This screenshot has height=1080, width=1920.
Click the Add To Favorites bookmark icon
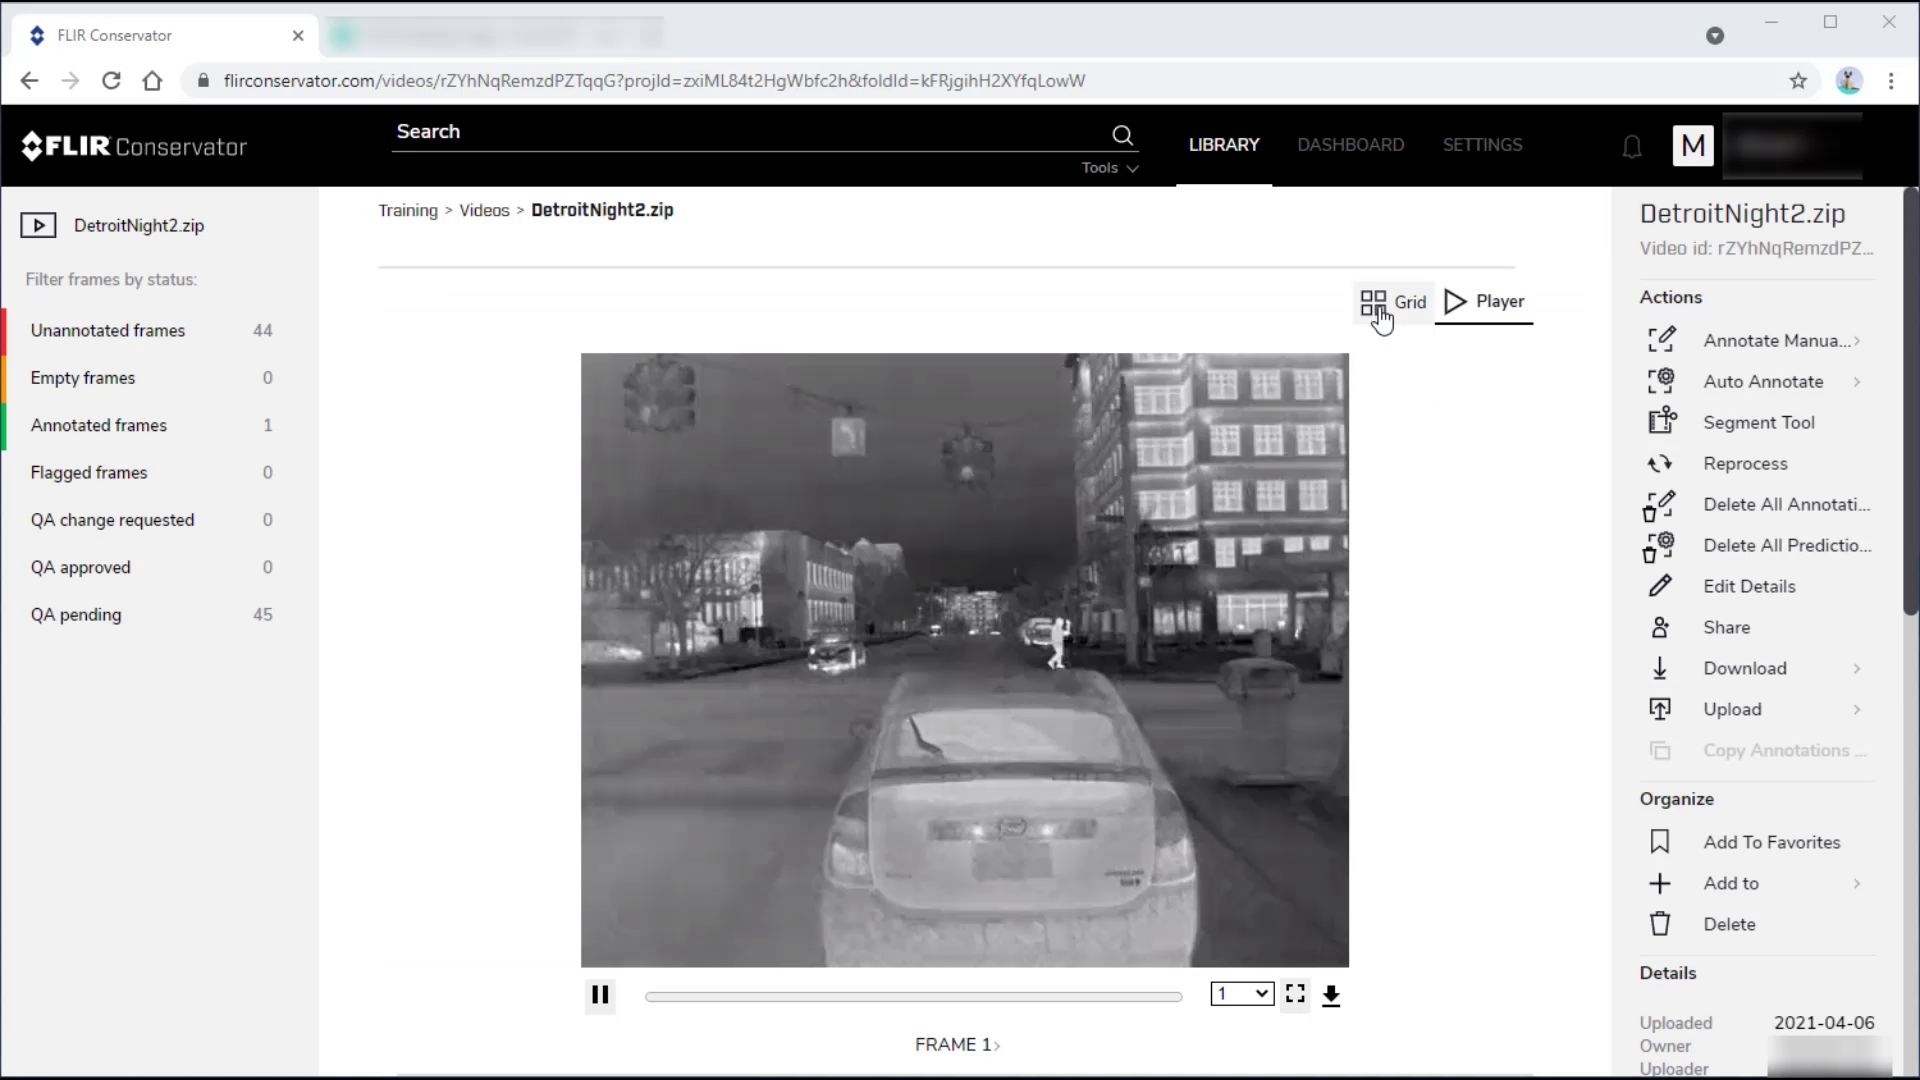click(1660, 841)
